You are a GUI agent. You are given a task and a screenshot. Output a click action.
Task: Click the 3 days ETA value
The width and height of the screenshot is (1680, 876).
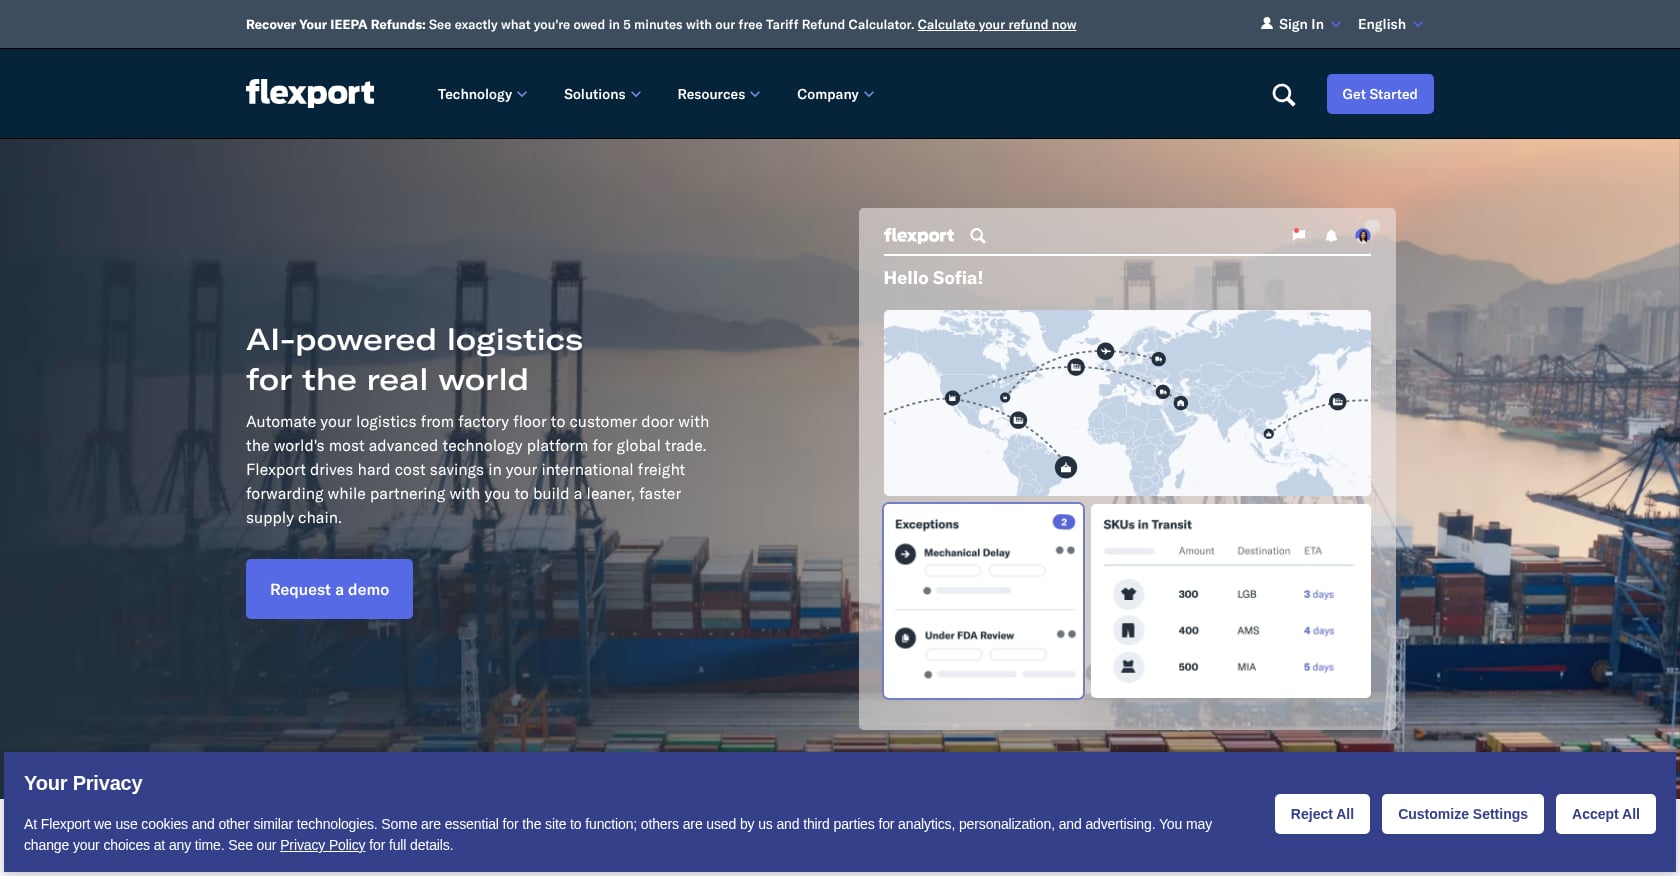pyautogui.click(x=1318, y=594)
